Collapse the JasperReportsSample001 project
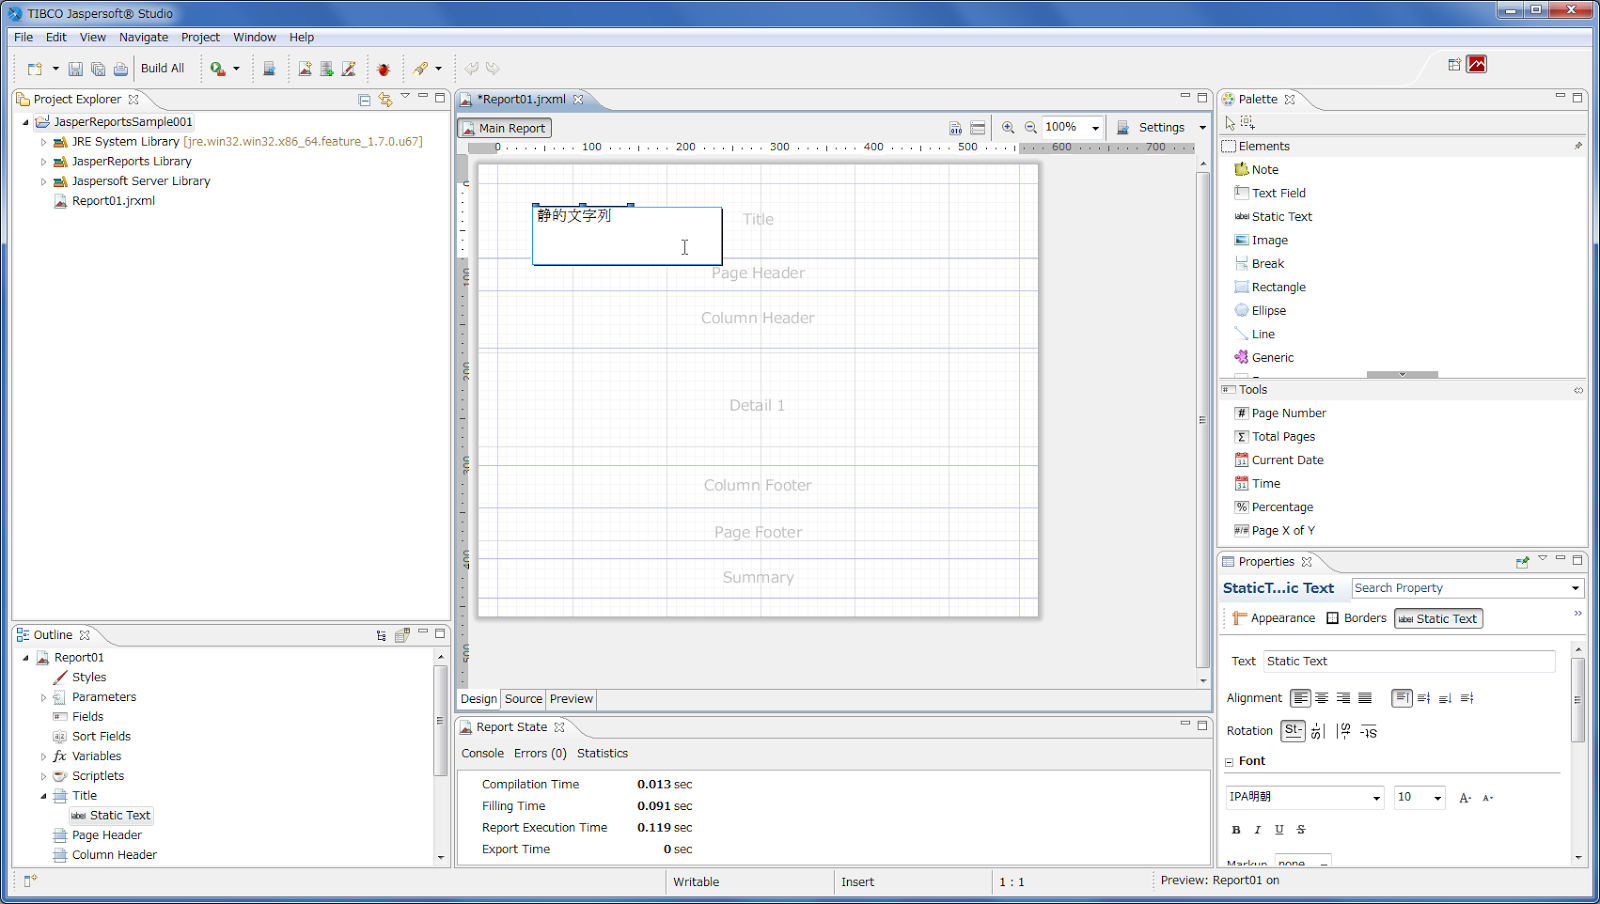 26,122
